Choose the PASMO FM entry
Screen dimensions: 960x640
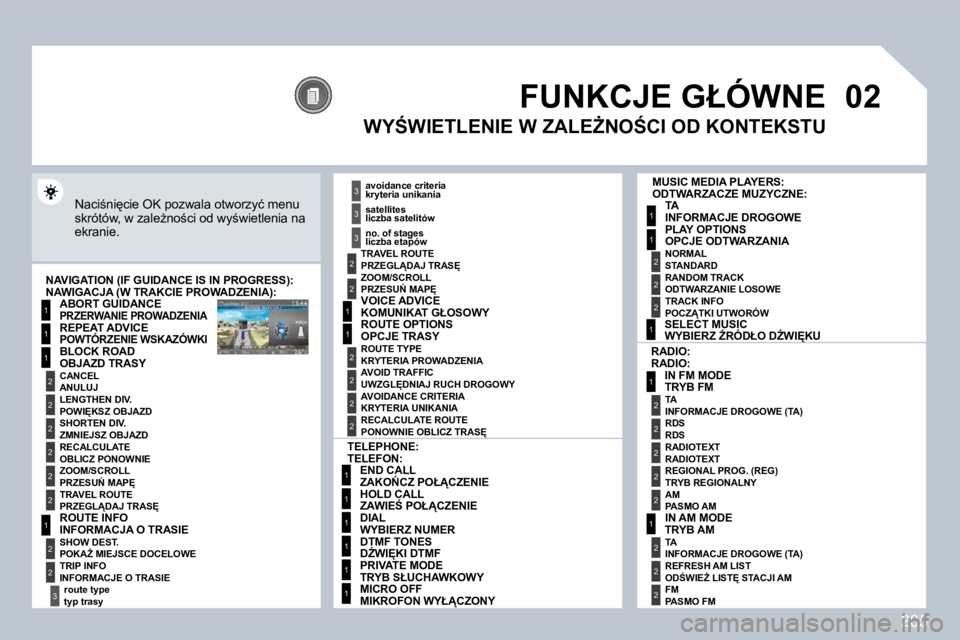pyautogui.click(x=690, y=601)
